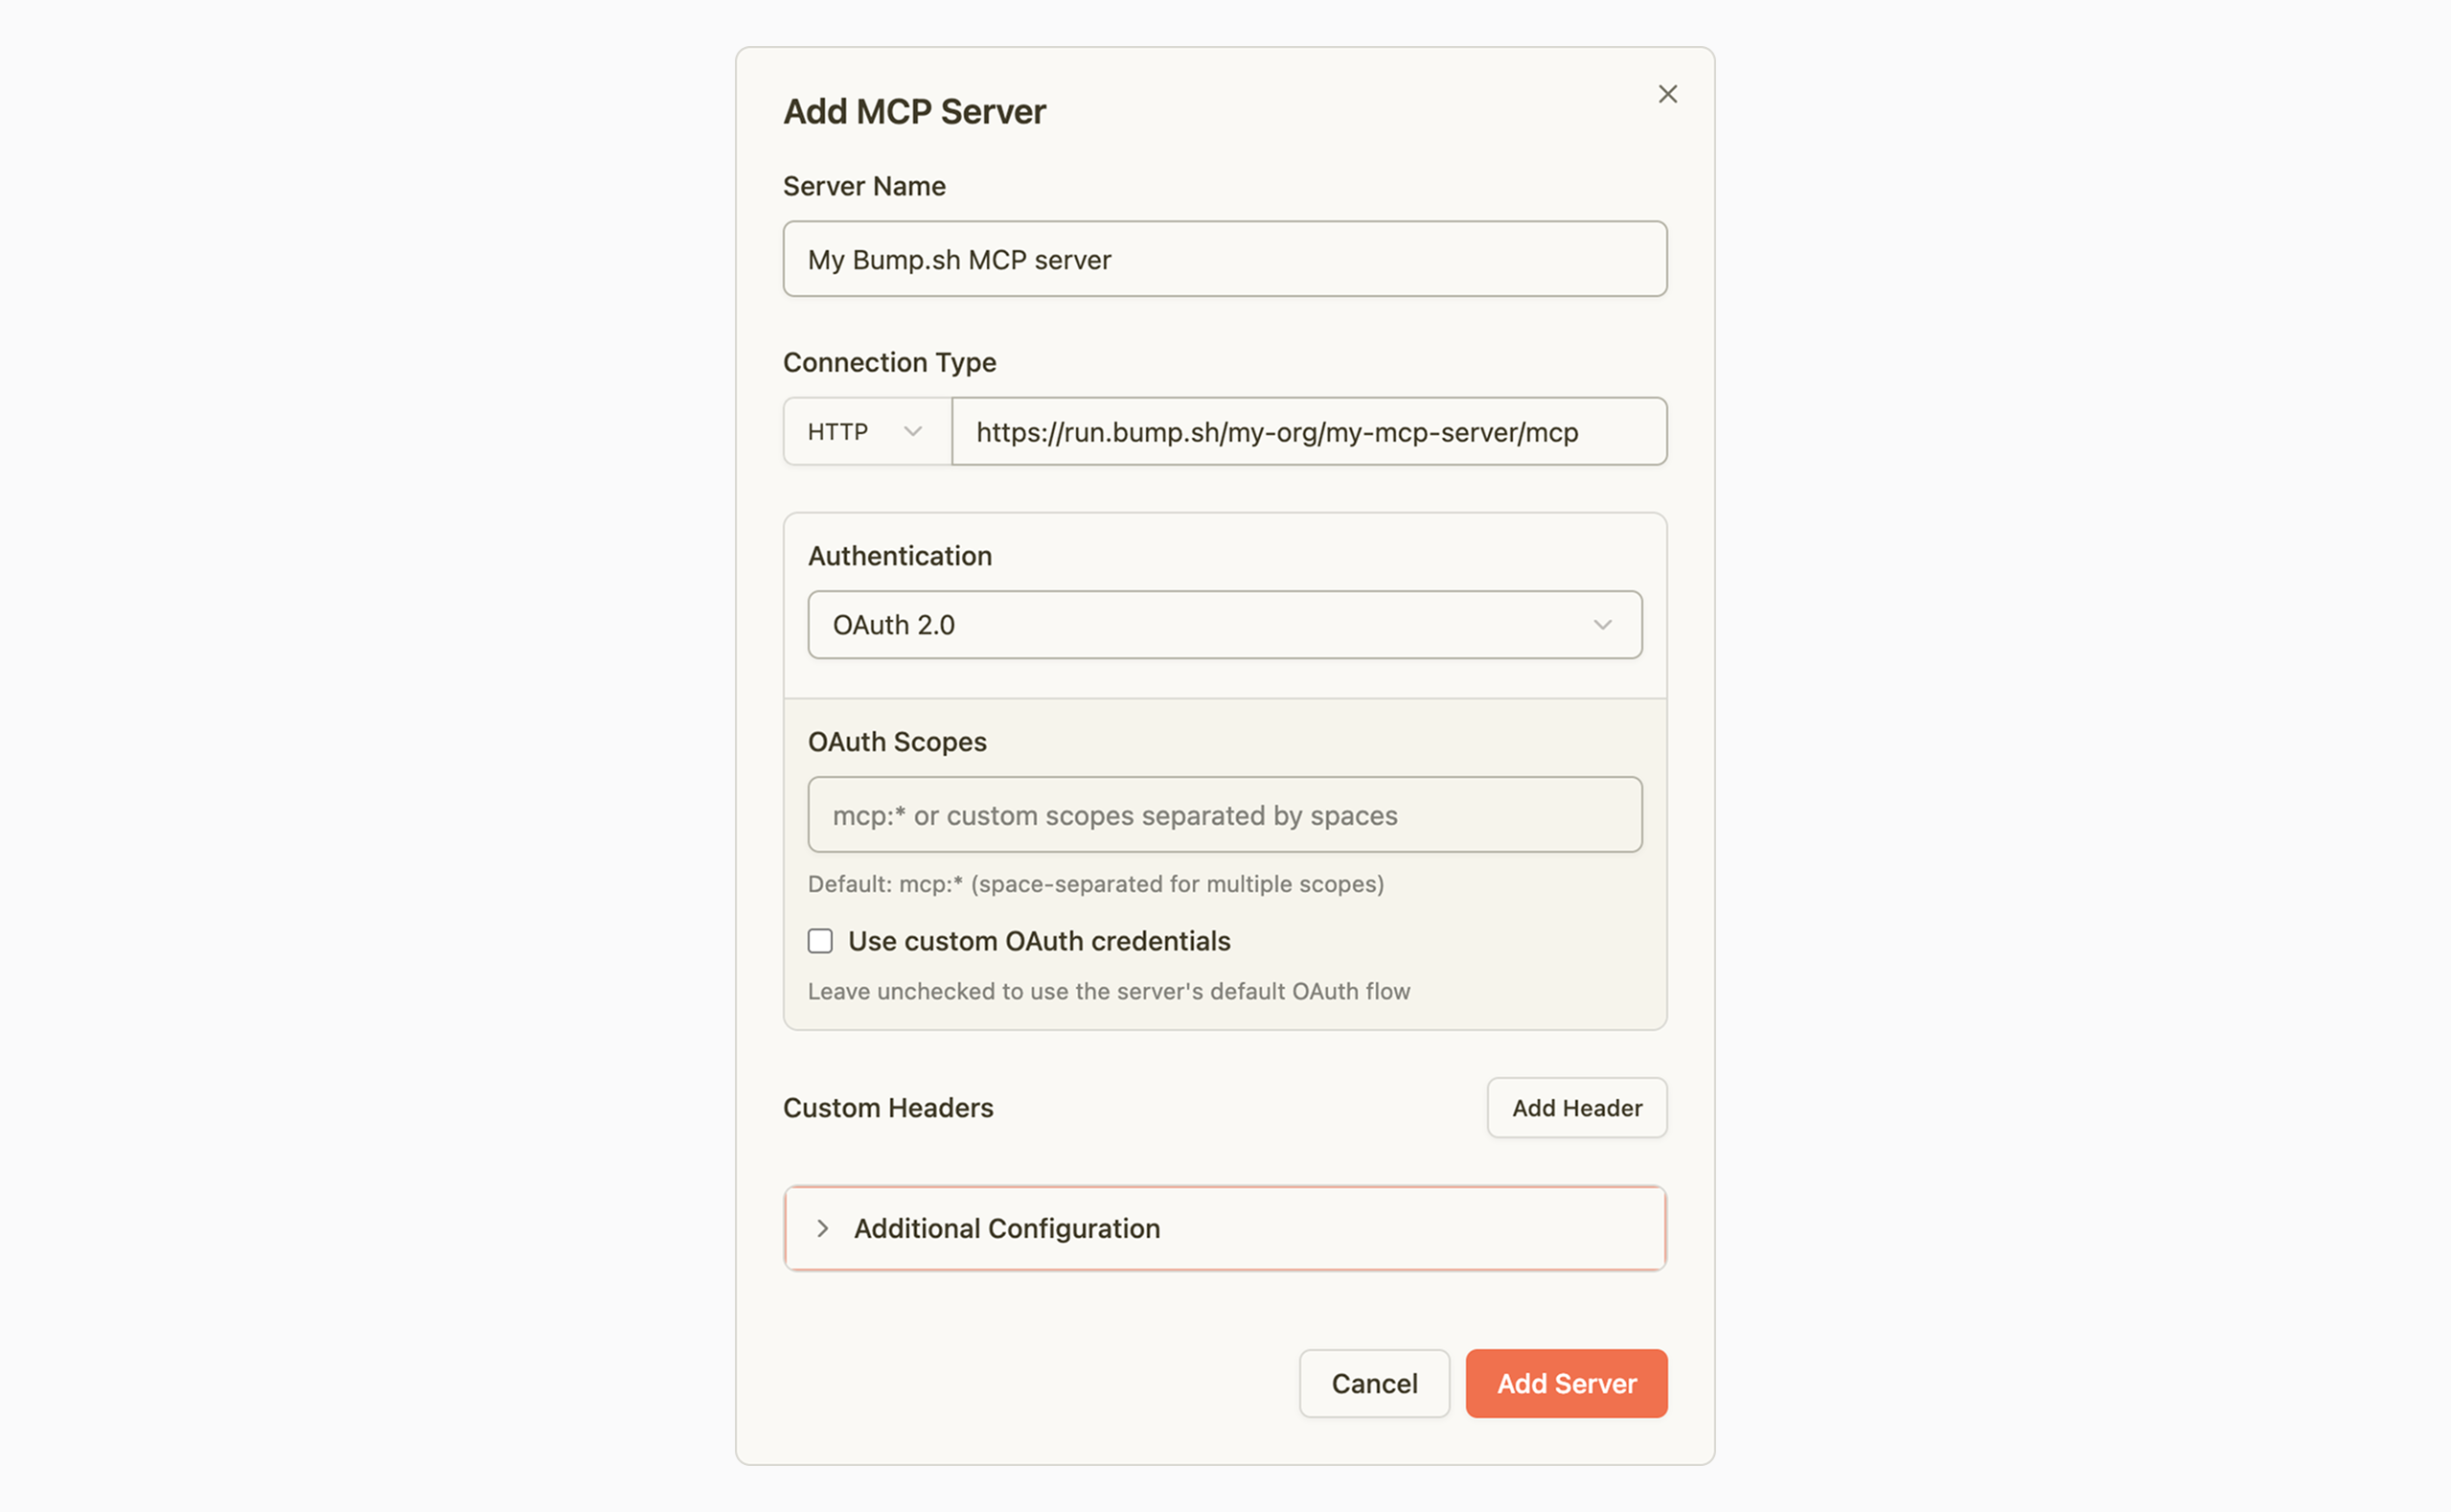Focus the OAuth Scopes text field
Viewport: 2451px width, 1512px height.
pos(1224,815)
